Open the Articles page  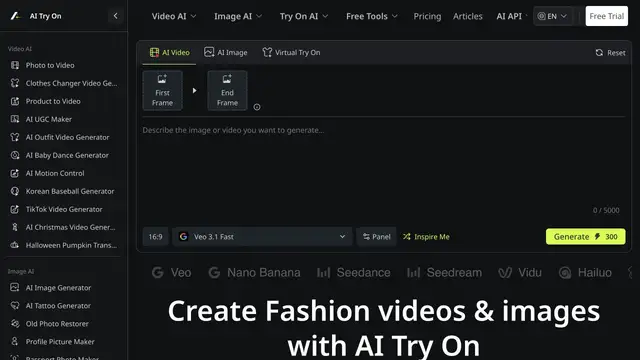pos(467,16)
